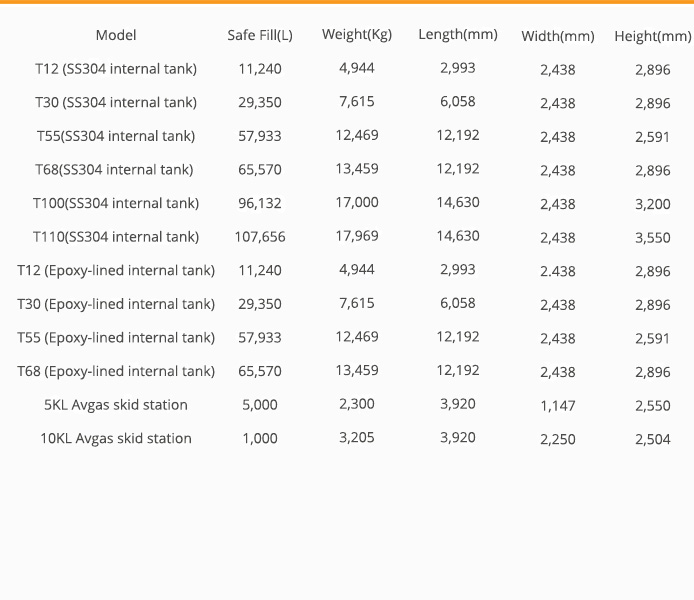
Task: Select the T100(SS304 internal tank) entry
Action: (x=116, y=204)
